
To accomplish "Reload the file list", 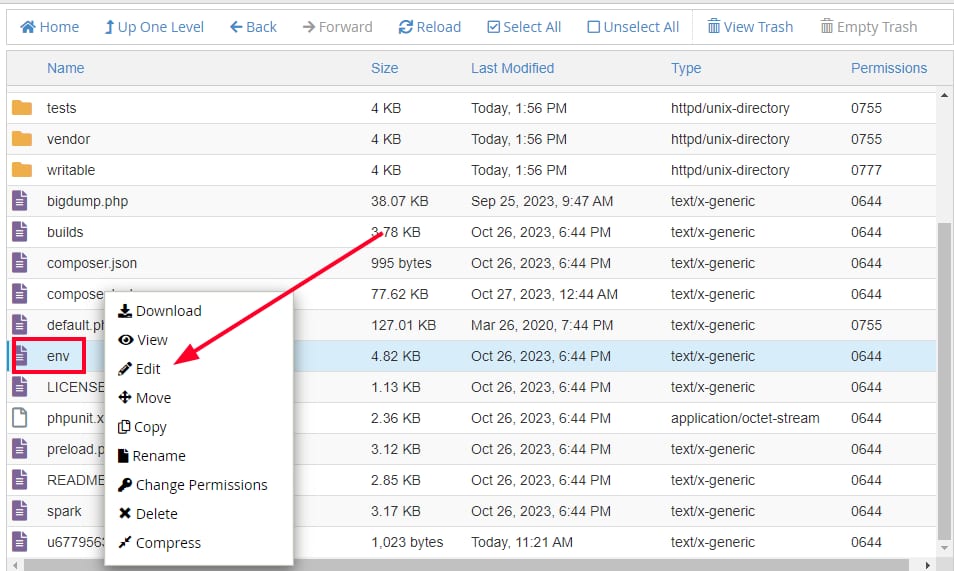I will (429, 27).
